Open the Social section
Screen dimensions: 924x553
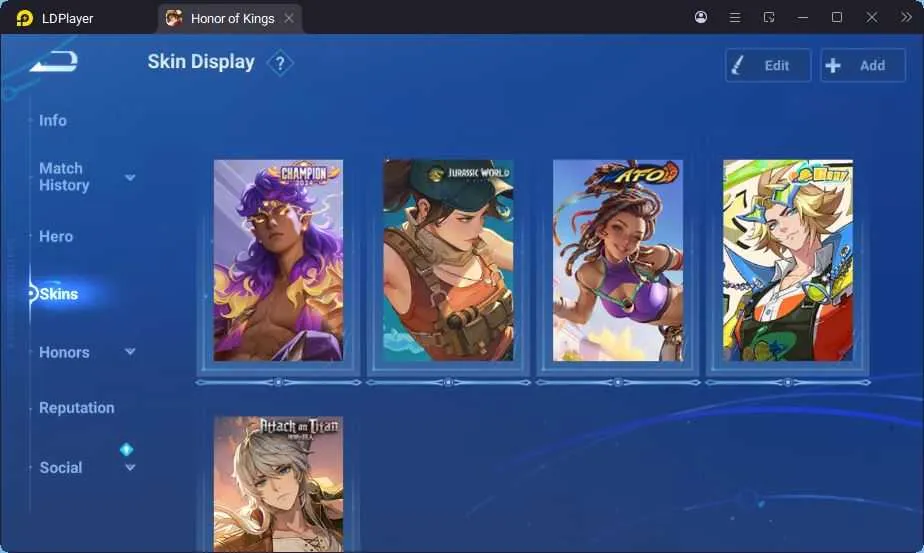61,468
